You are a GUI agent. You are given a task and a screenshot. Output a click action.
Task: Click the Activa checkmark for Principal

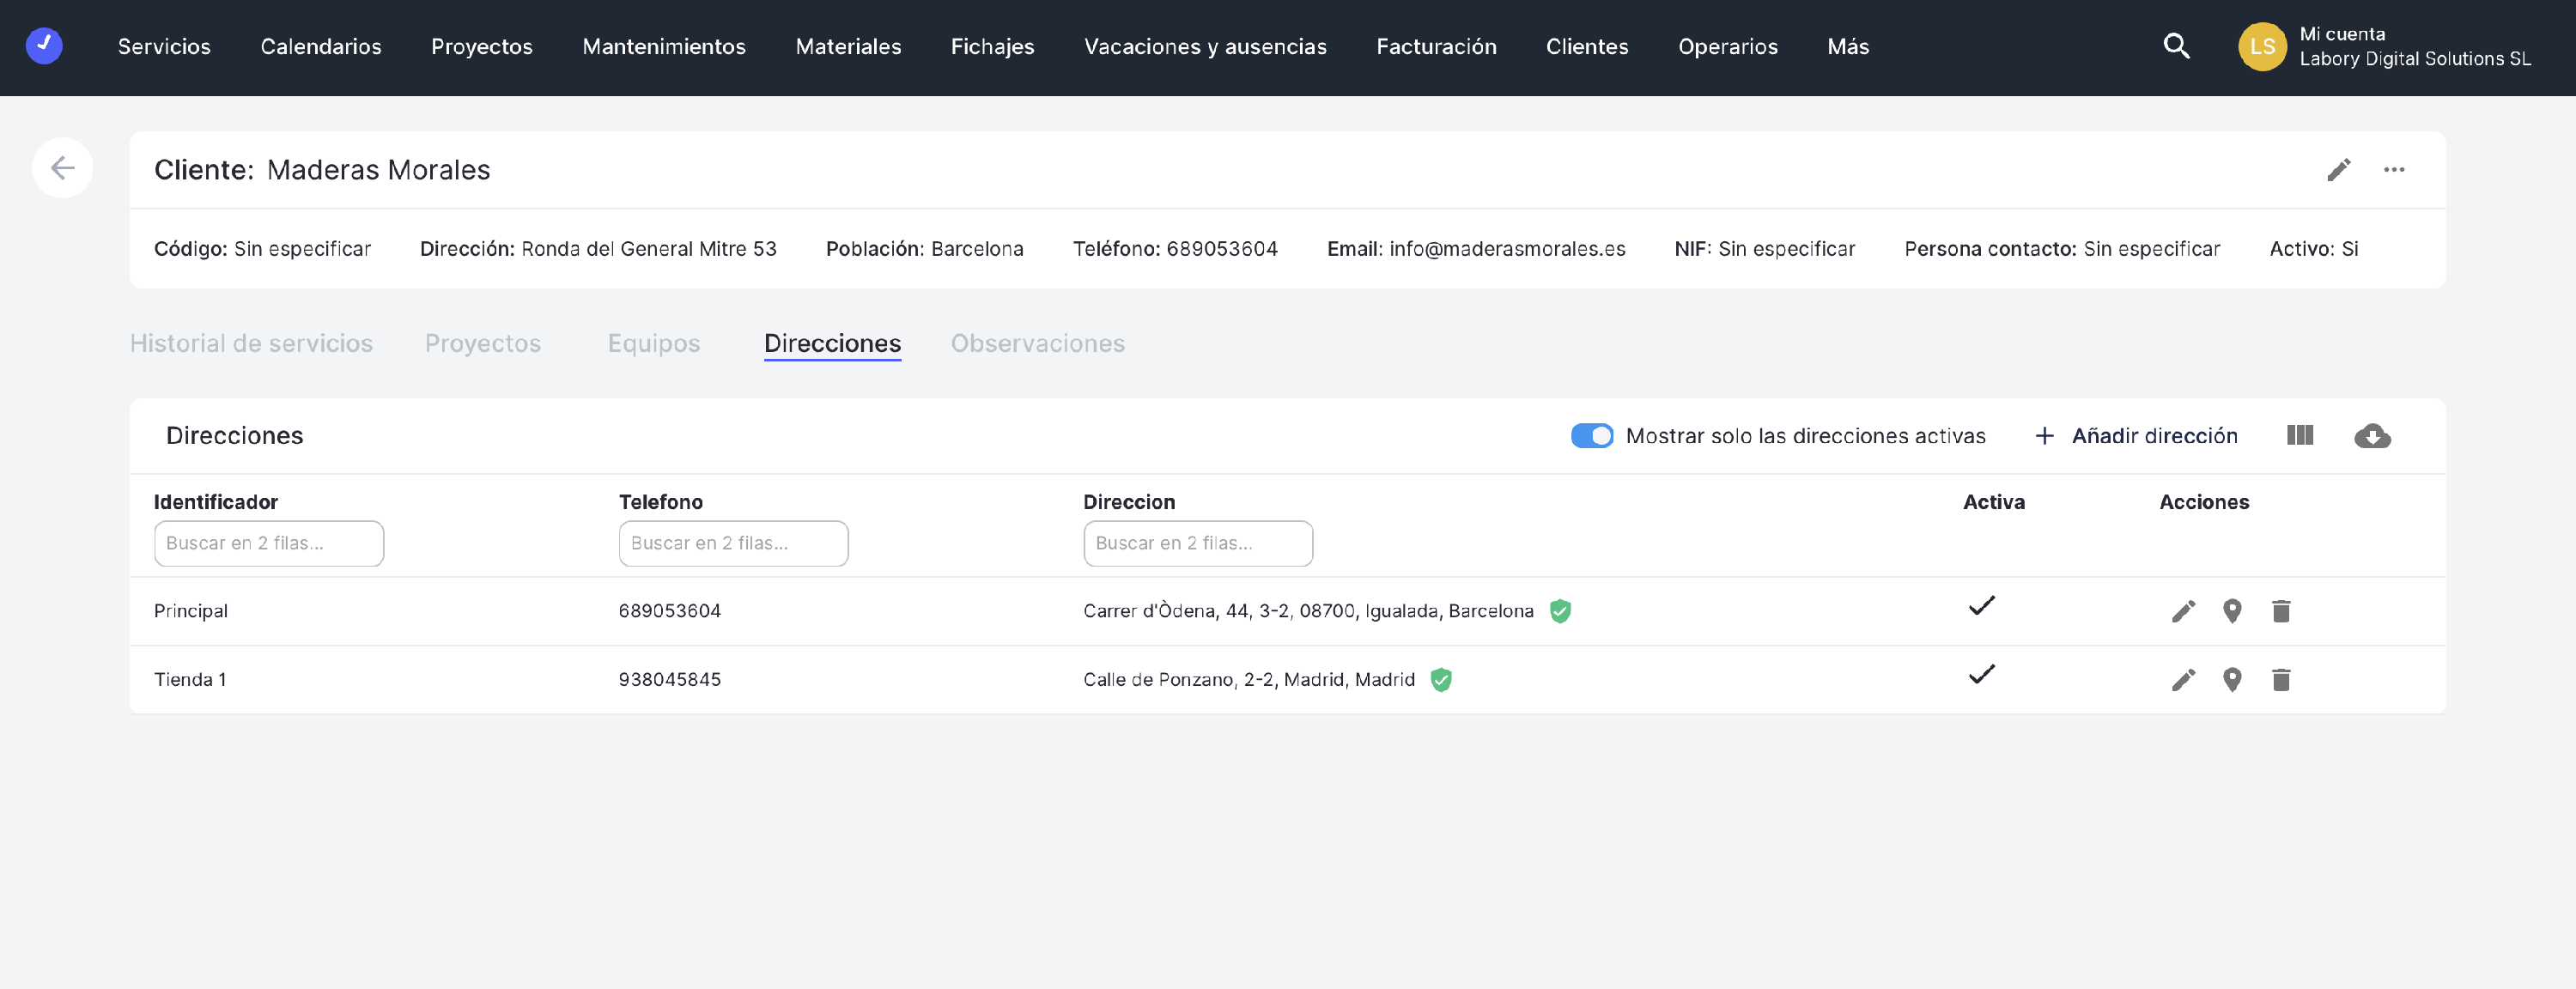point(1981,606)
